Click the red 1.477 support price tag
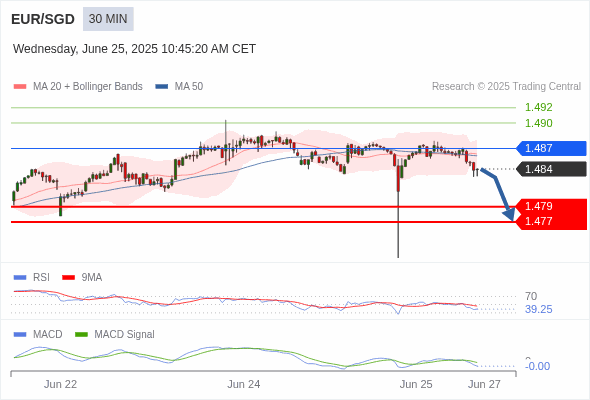The image size is (590, 400). click(x=551, y=221)
